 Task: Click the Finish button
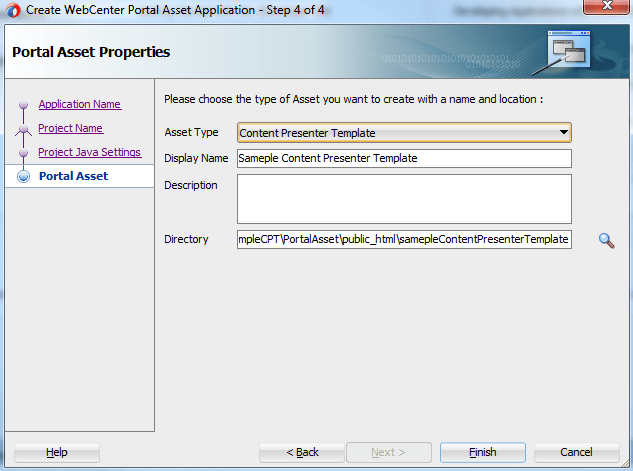tap(483, 452)
